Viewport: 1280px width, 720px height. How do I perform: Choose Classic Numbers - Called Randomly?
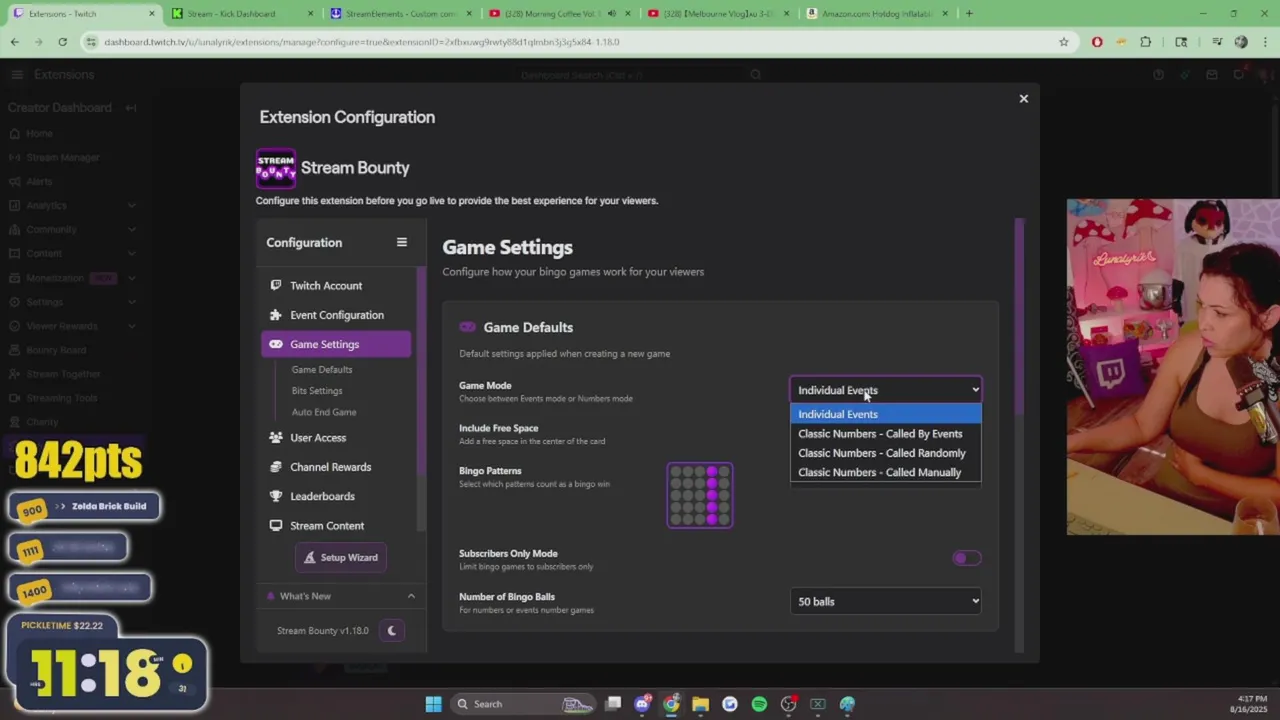[886, 453]
